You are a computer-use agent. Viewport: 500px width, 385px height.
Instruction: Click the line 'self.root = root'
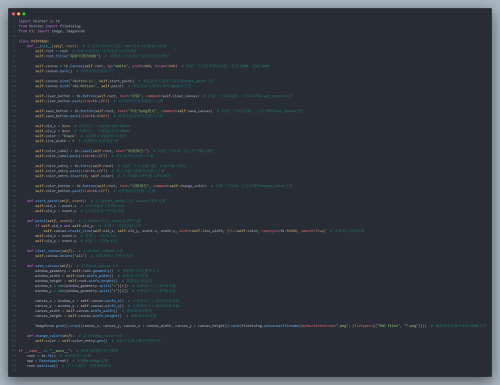86,51
